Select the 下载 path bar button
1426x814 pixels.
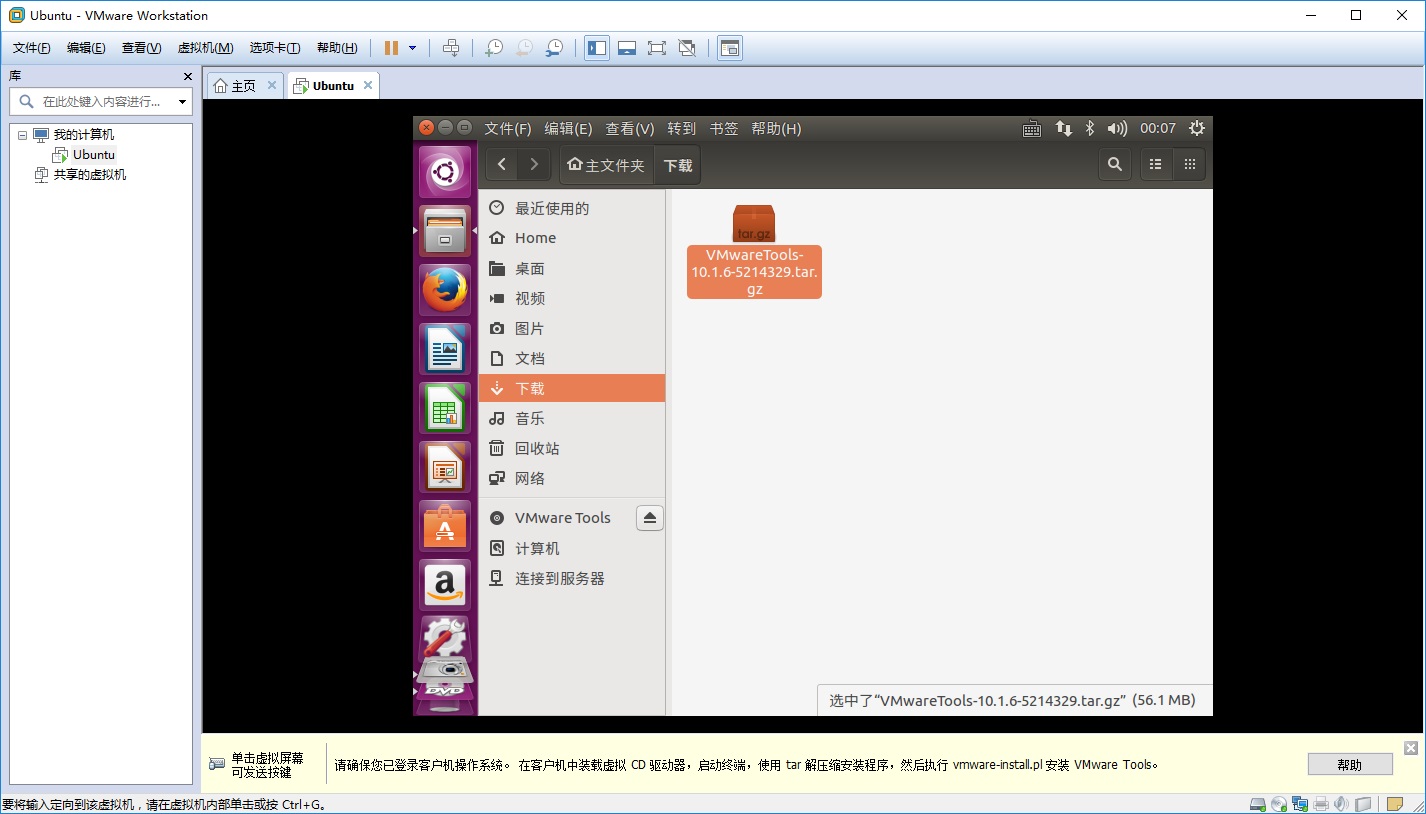[678, 165]
